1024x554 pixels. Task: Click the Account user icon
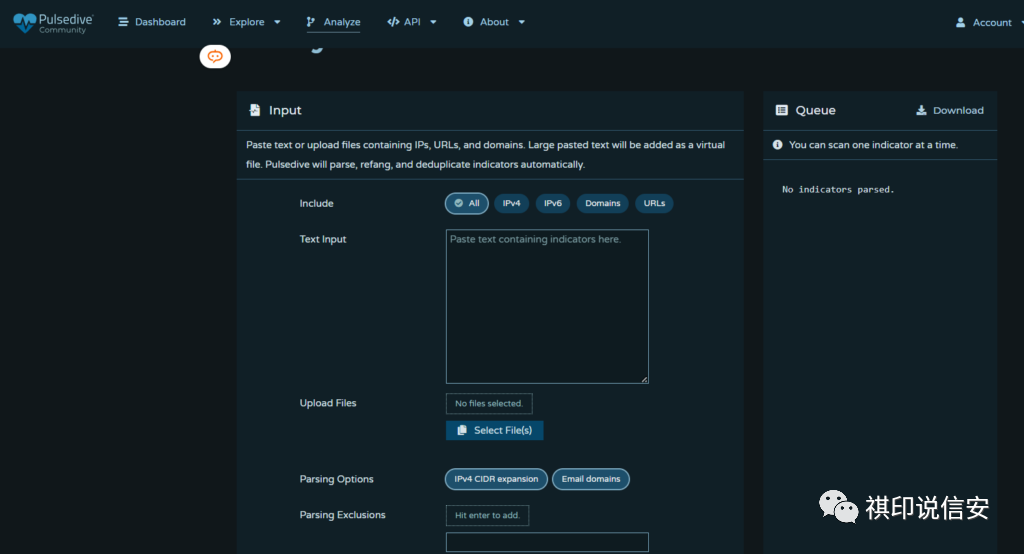tap(960, 22)
